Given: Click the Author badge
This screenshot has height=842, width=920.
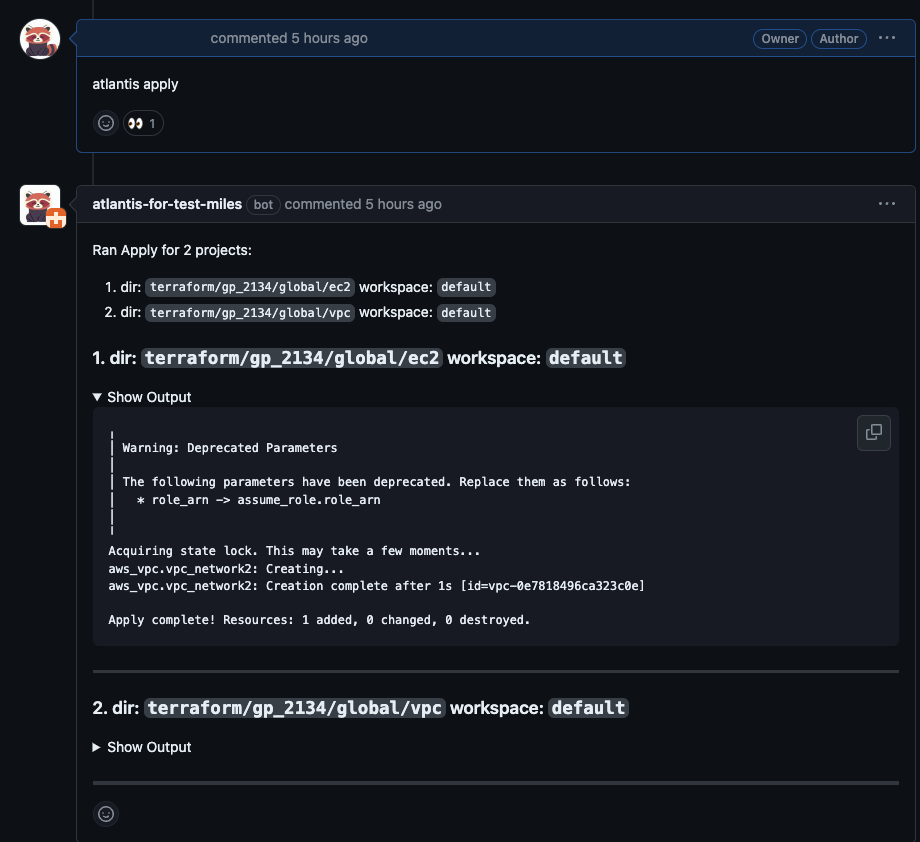Looking at the screenshot, I should click(838, 39).
